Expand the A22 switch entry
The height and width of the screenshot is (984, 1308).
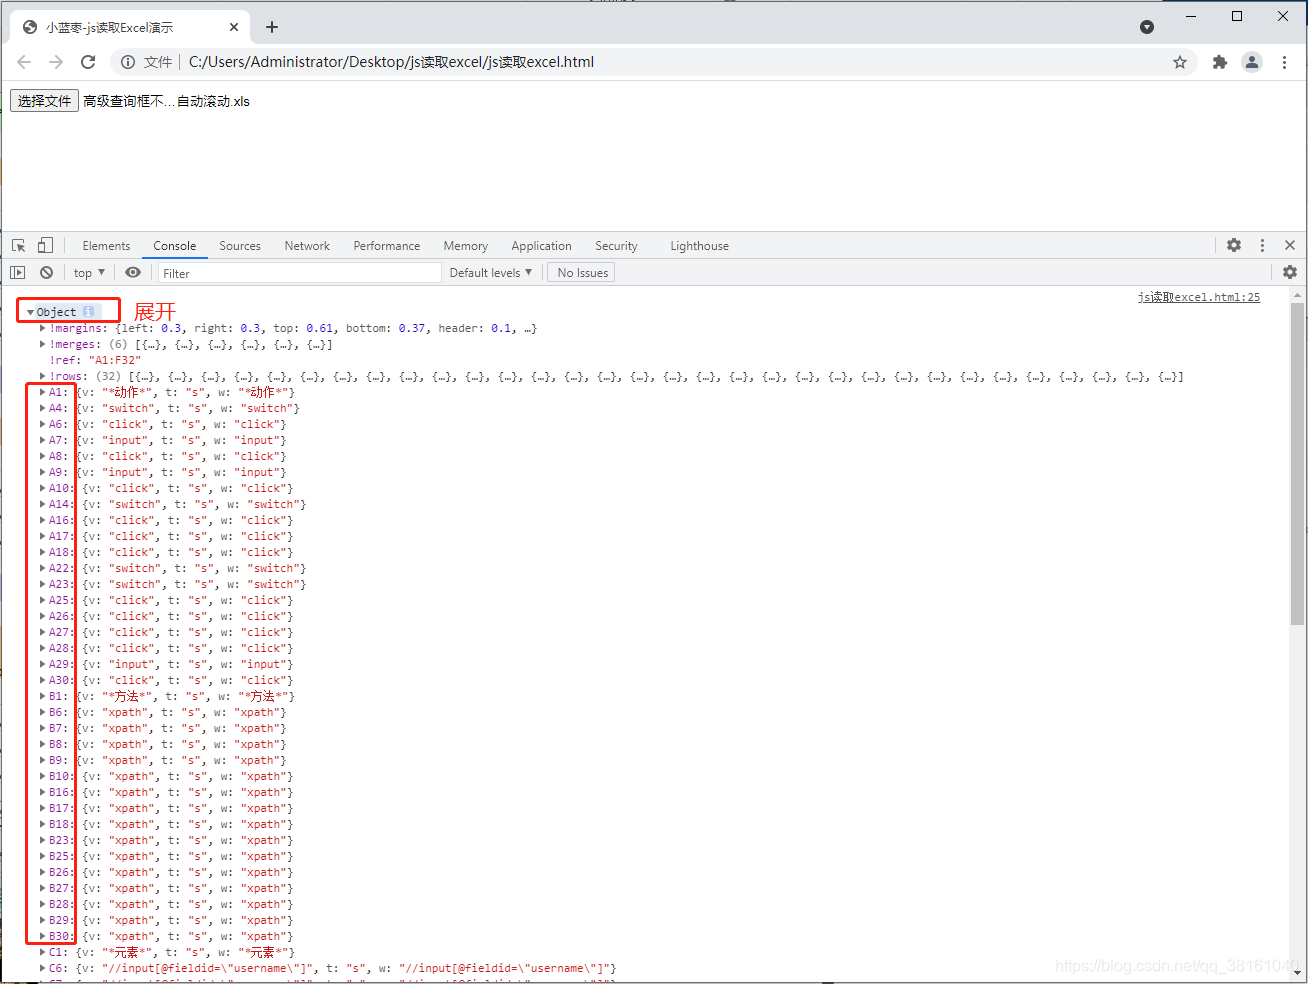tap(43, 568)
